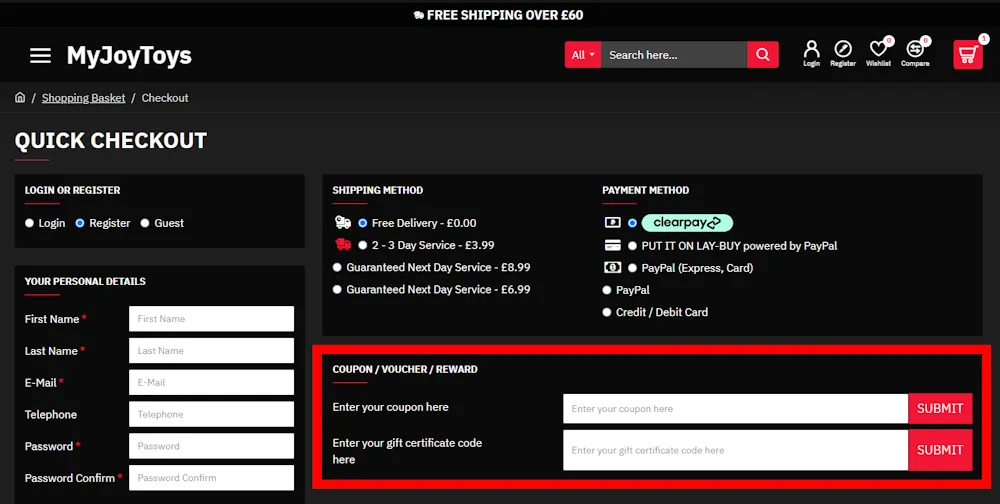Click the SHIPPING METHOD heading

[x=378, y=190]
